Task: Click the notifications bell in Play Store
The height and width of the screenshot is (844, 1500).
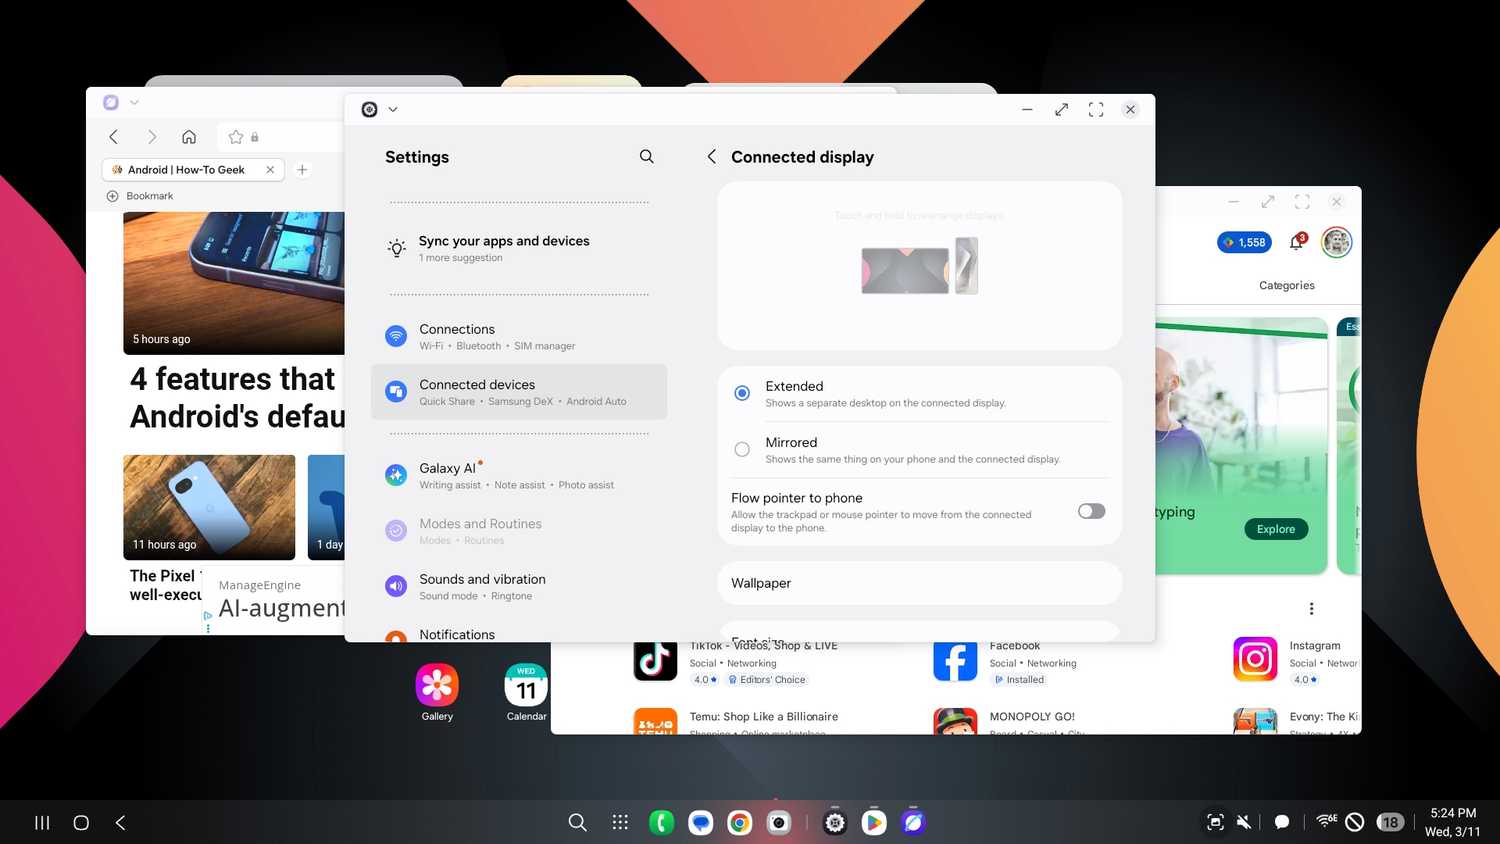Action: (x=1297, y=242)
